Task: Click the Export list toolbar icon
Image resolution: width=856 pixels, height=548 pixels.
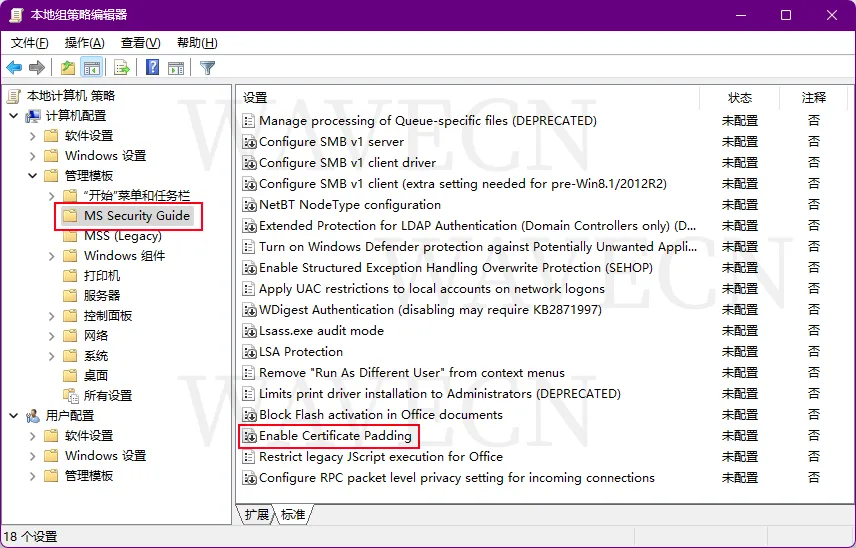Action: pos(122,68)
